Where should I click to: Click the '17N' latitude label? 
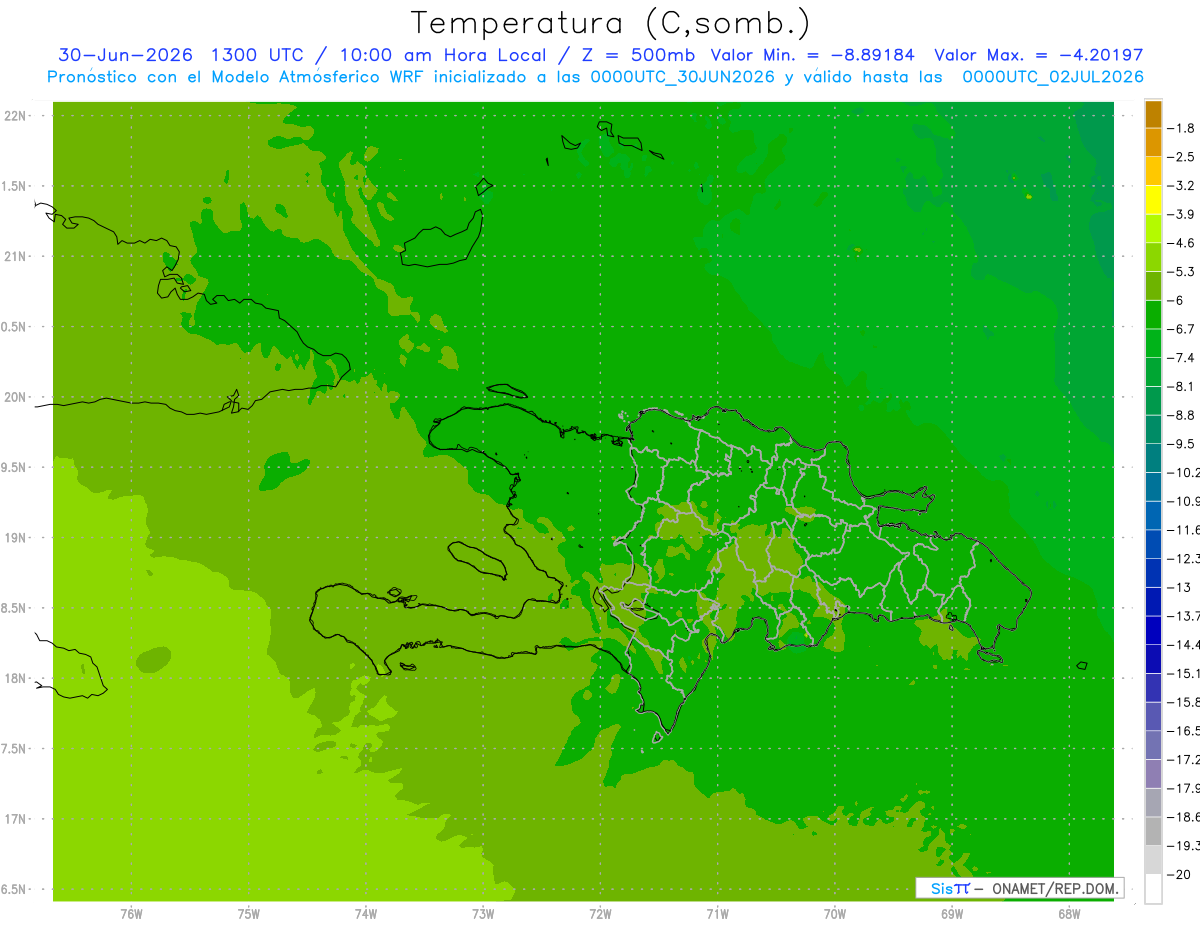15,819
